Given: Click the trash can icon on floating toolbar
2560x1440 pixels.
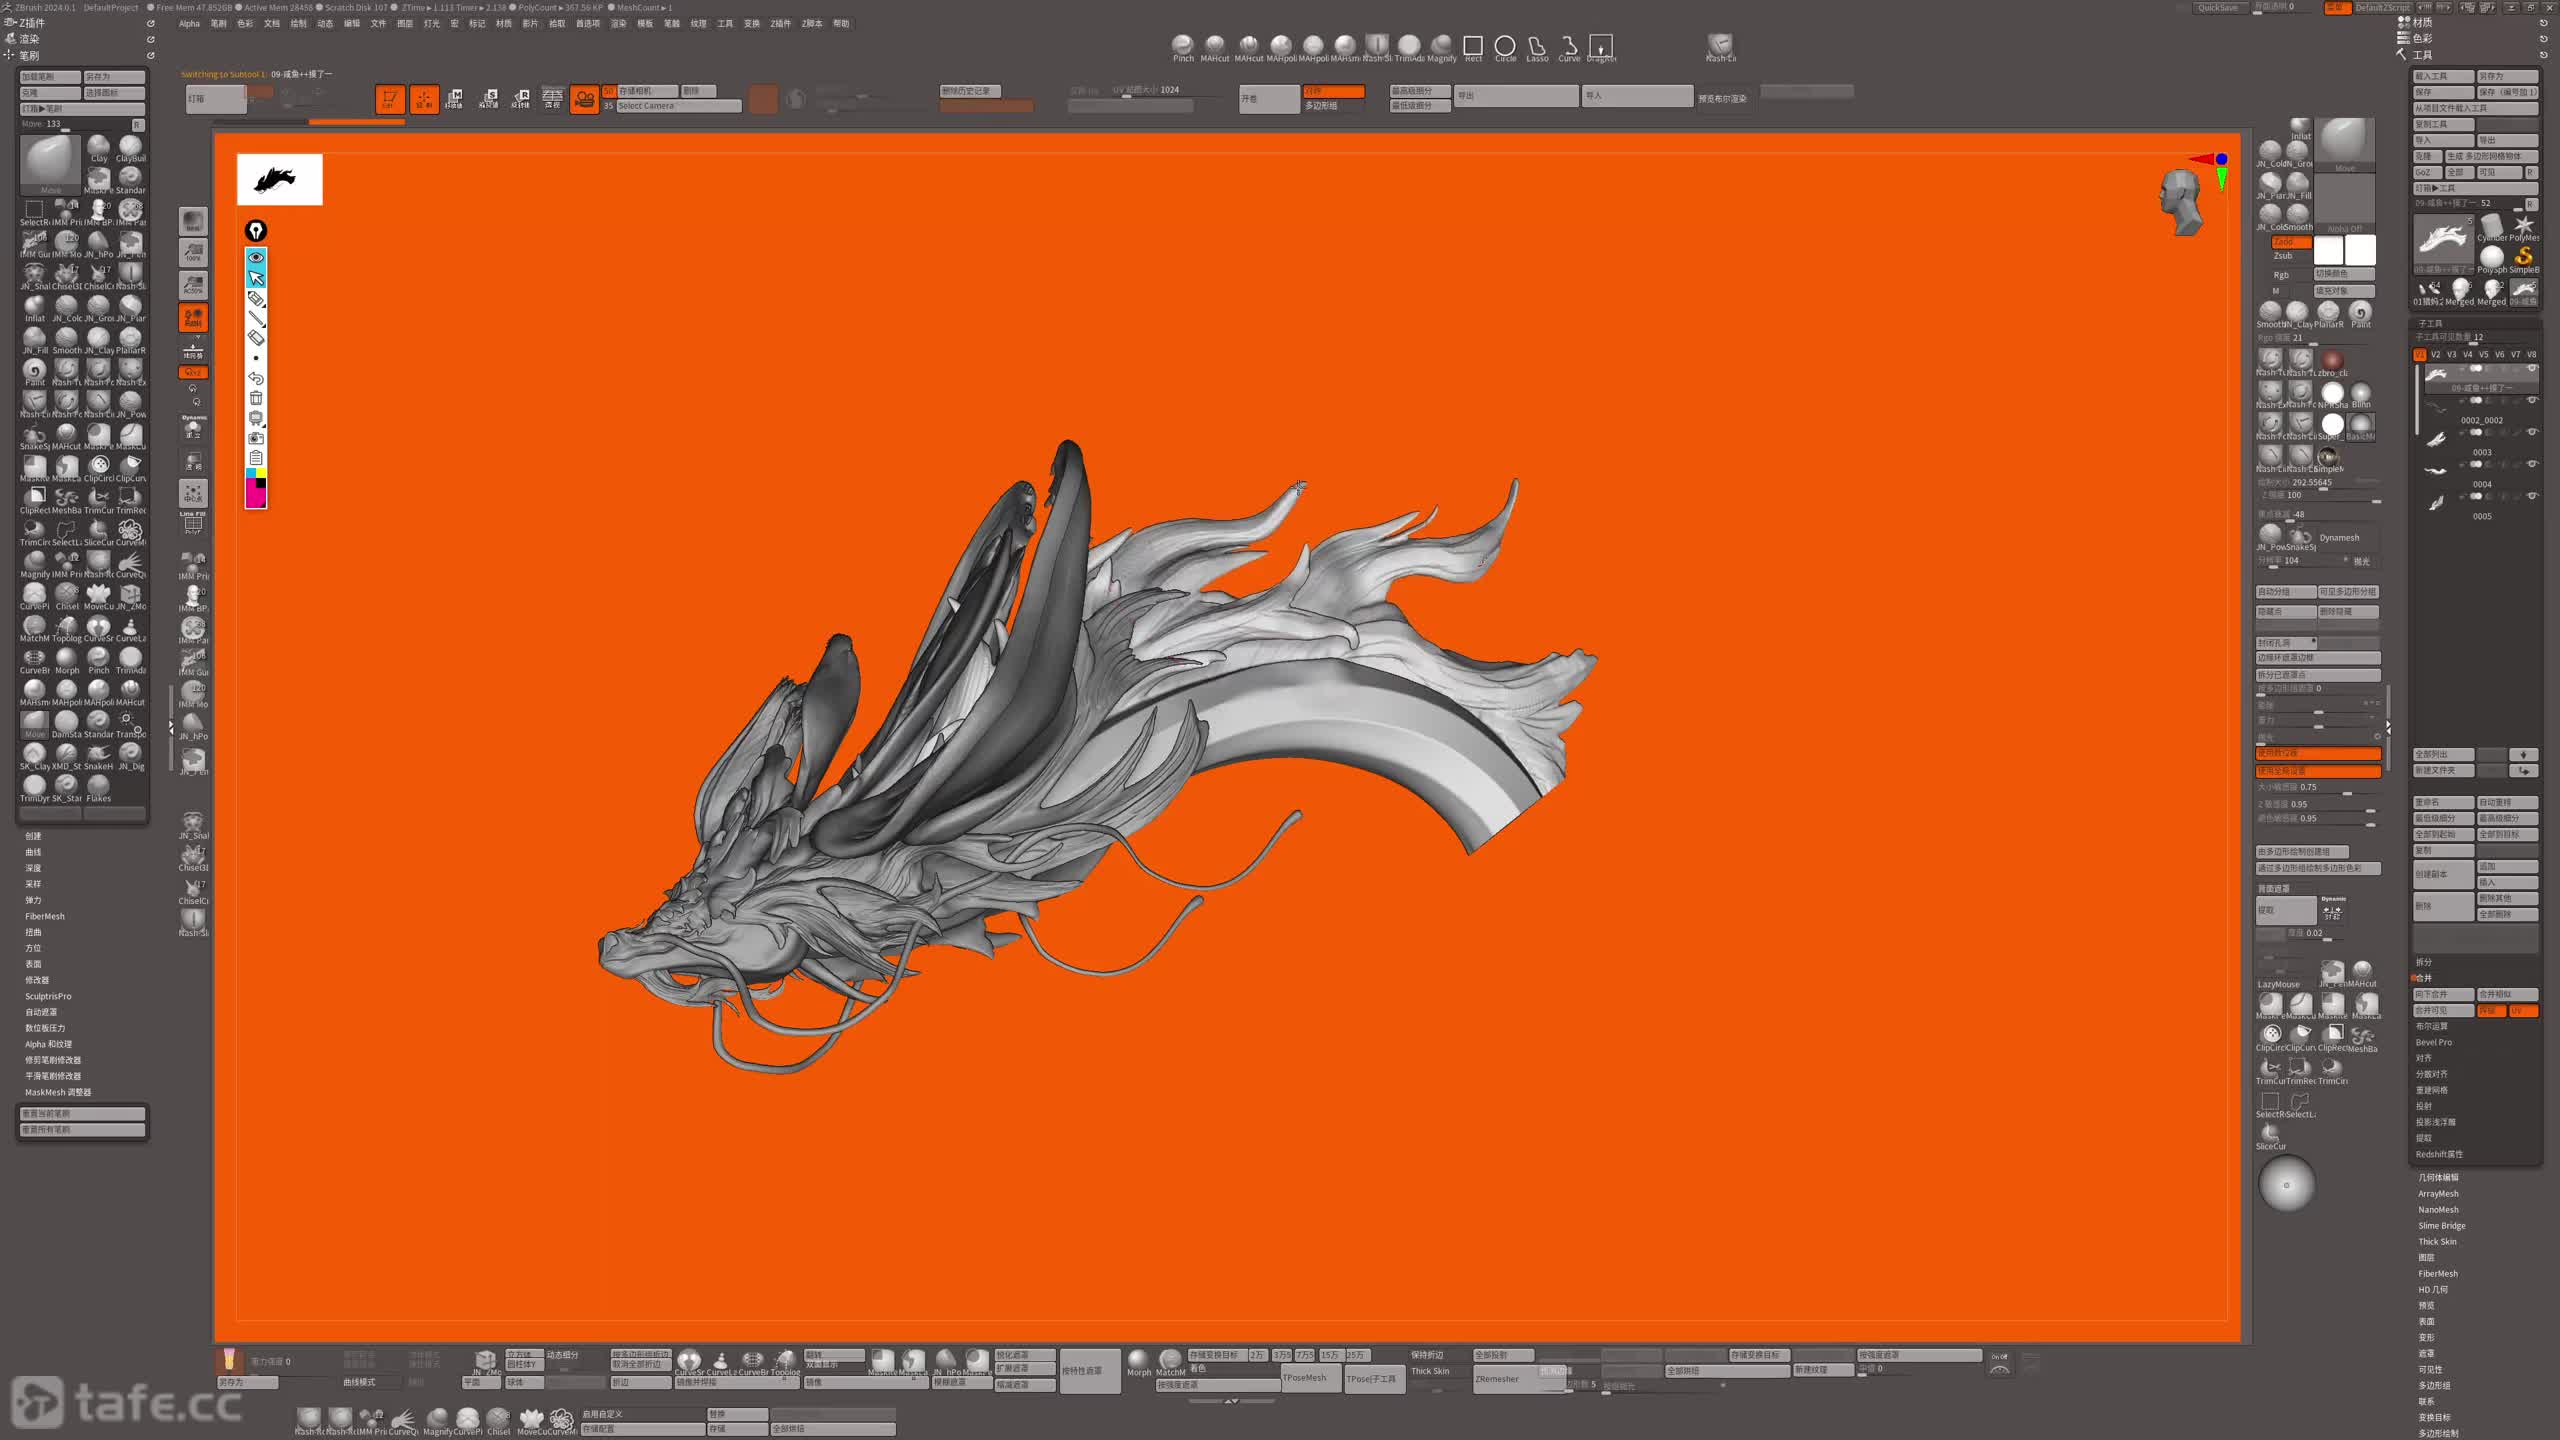Looking at the screenshot, I should tap(256, 398).
